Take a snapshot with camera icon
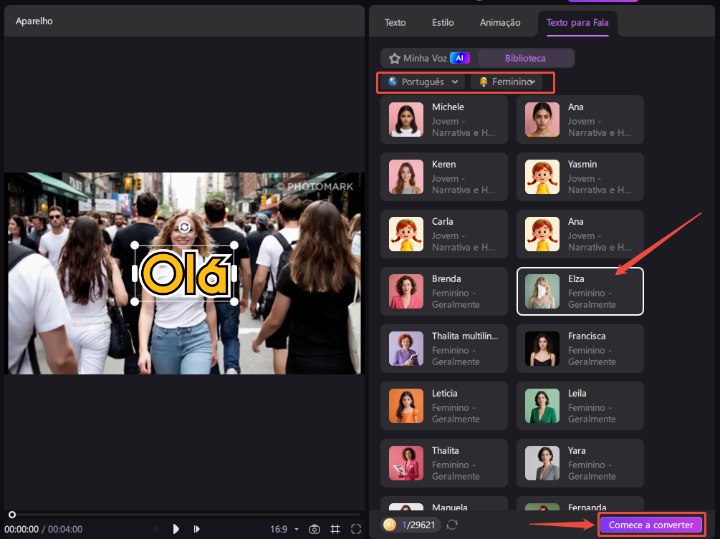The image size is (720, 539). (314, 529)
